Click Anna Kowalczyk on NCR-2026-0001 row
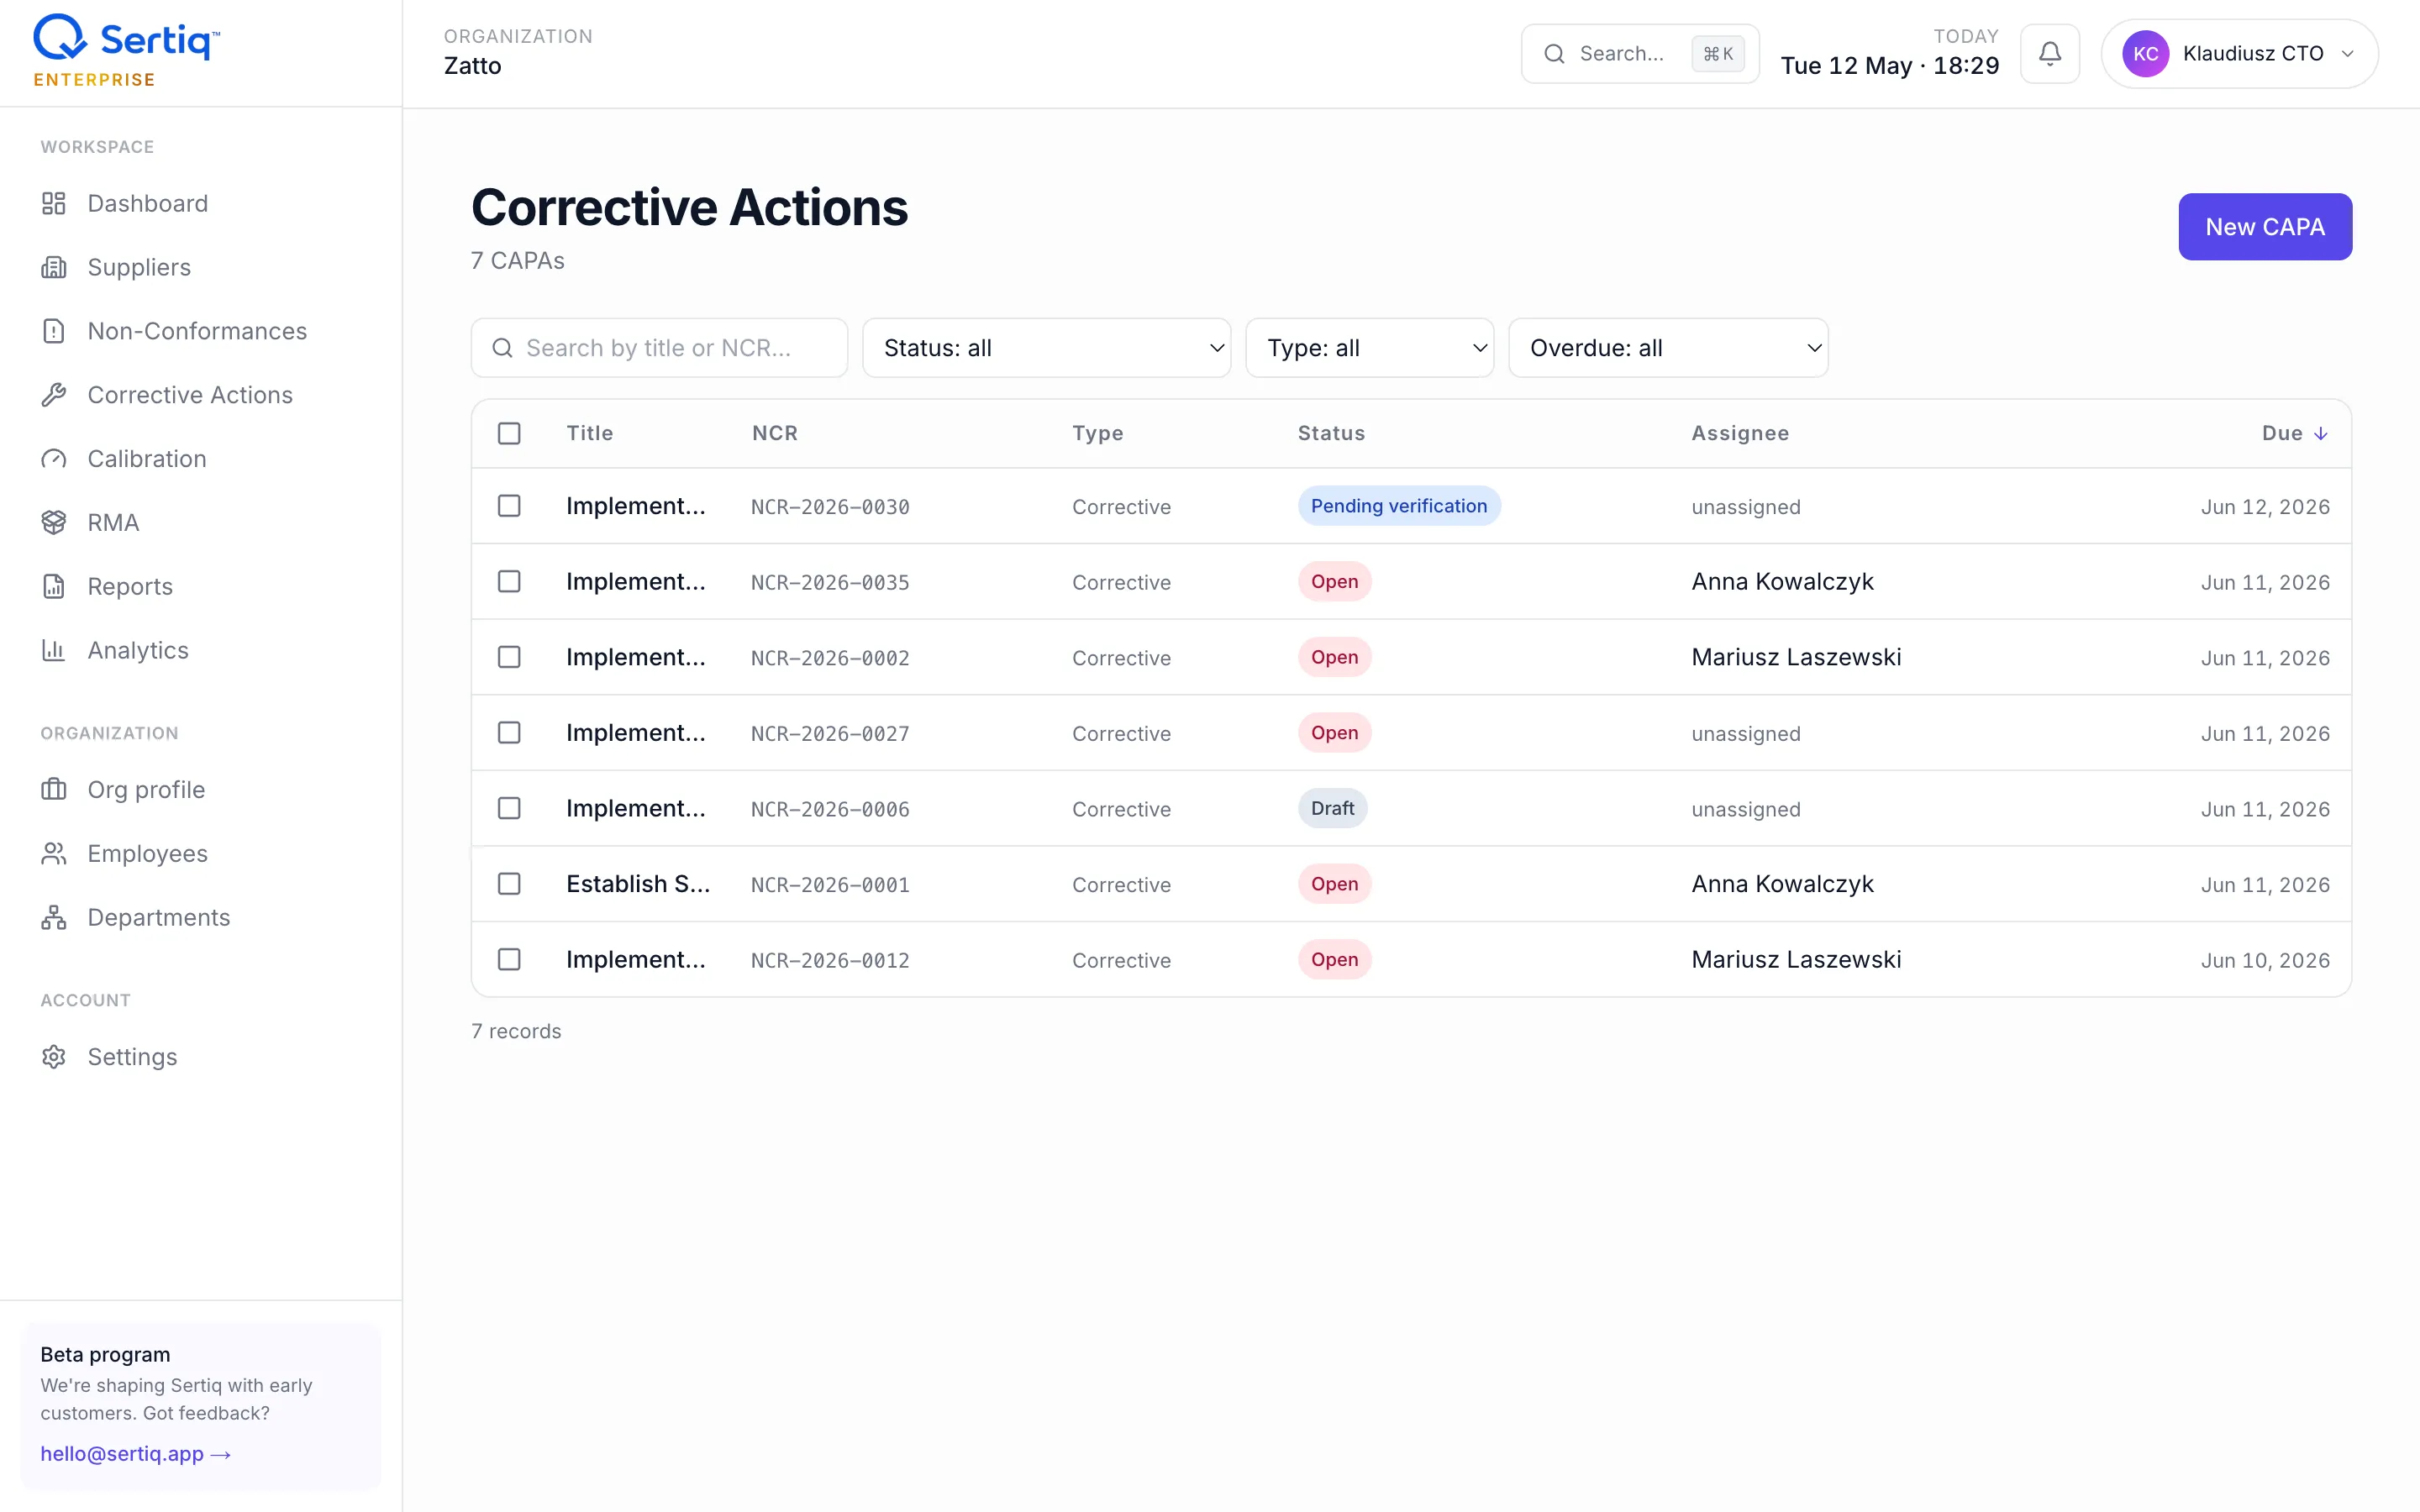2420x1512 pixels. (1782, 884)
